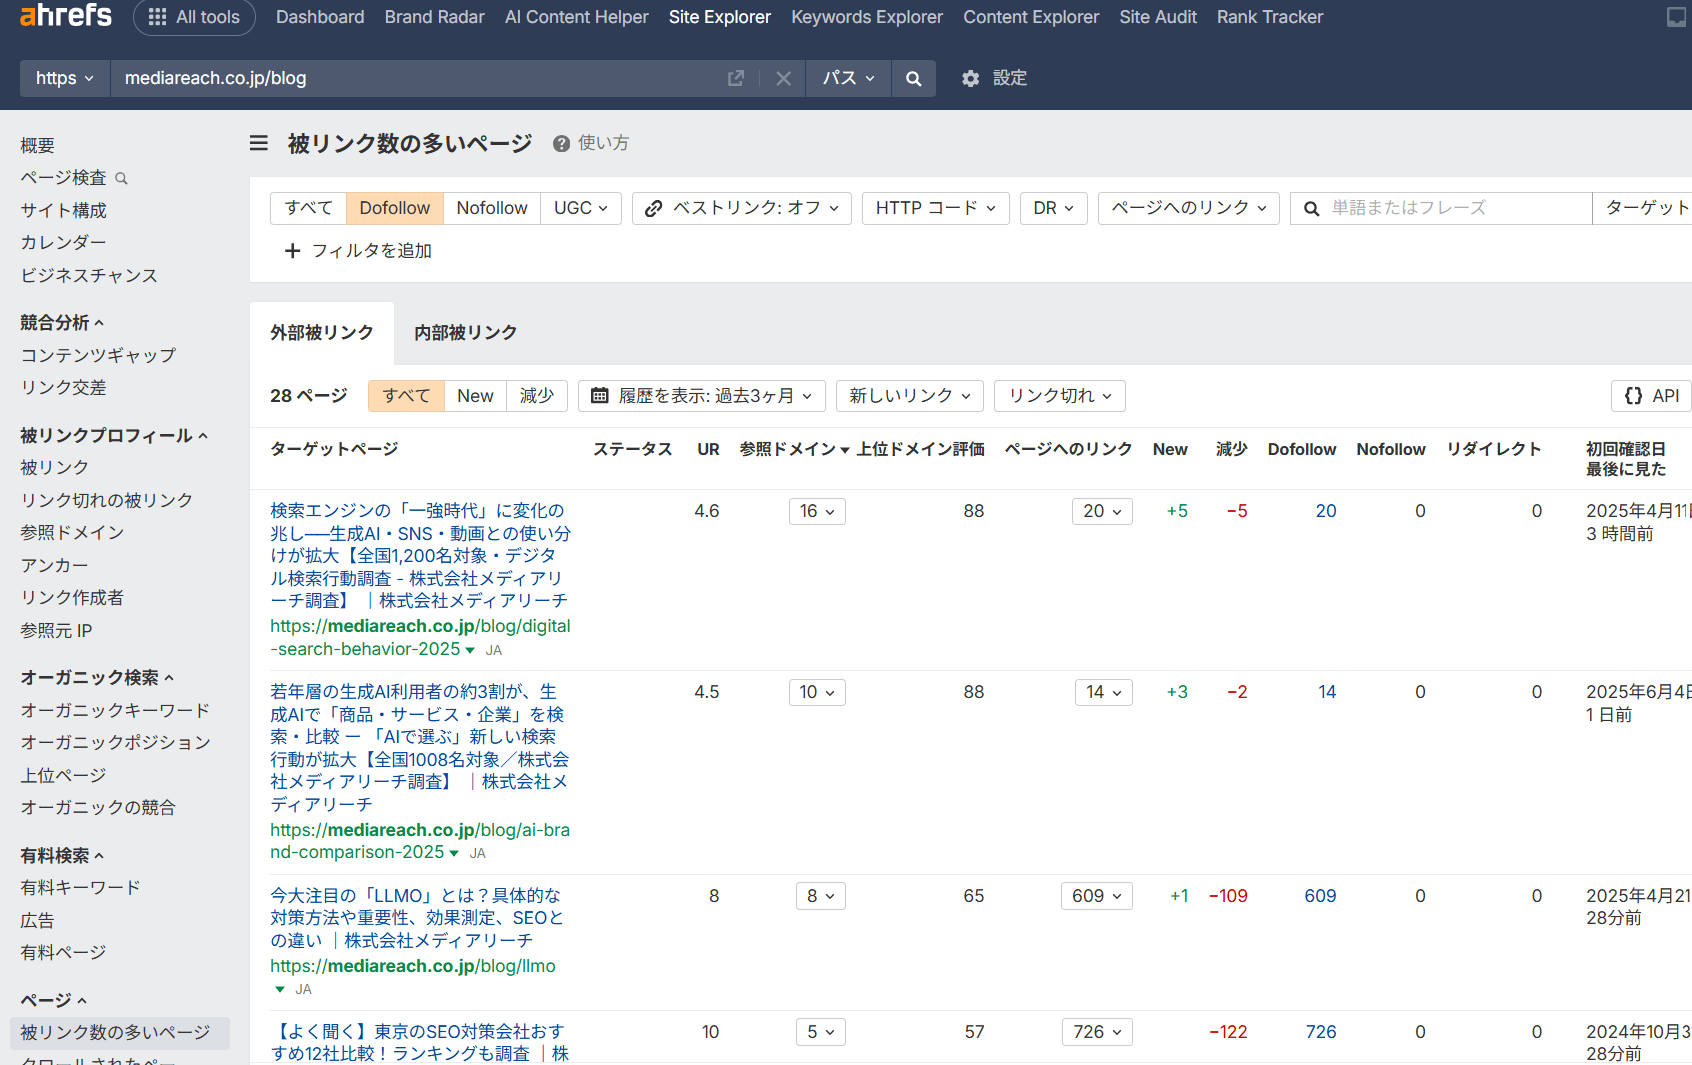Select the Nofollow filter
Viewport: 1692px width, 1065px height.
point(492,208)
